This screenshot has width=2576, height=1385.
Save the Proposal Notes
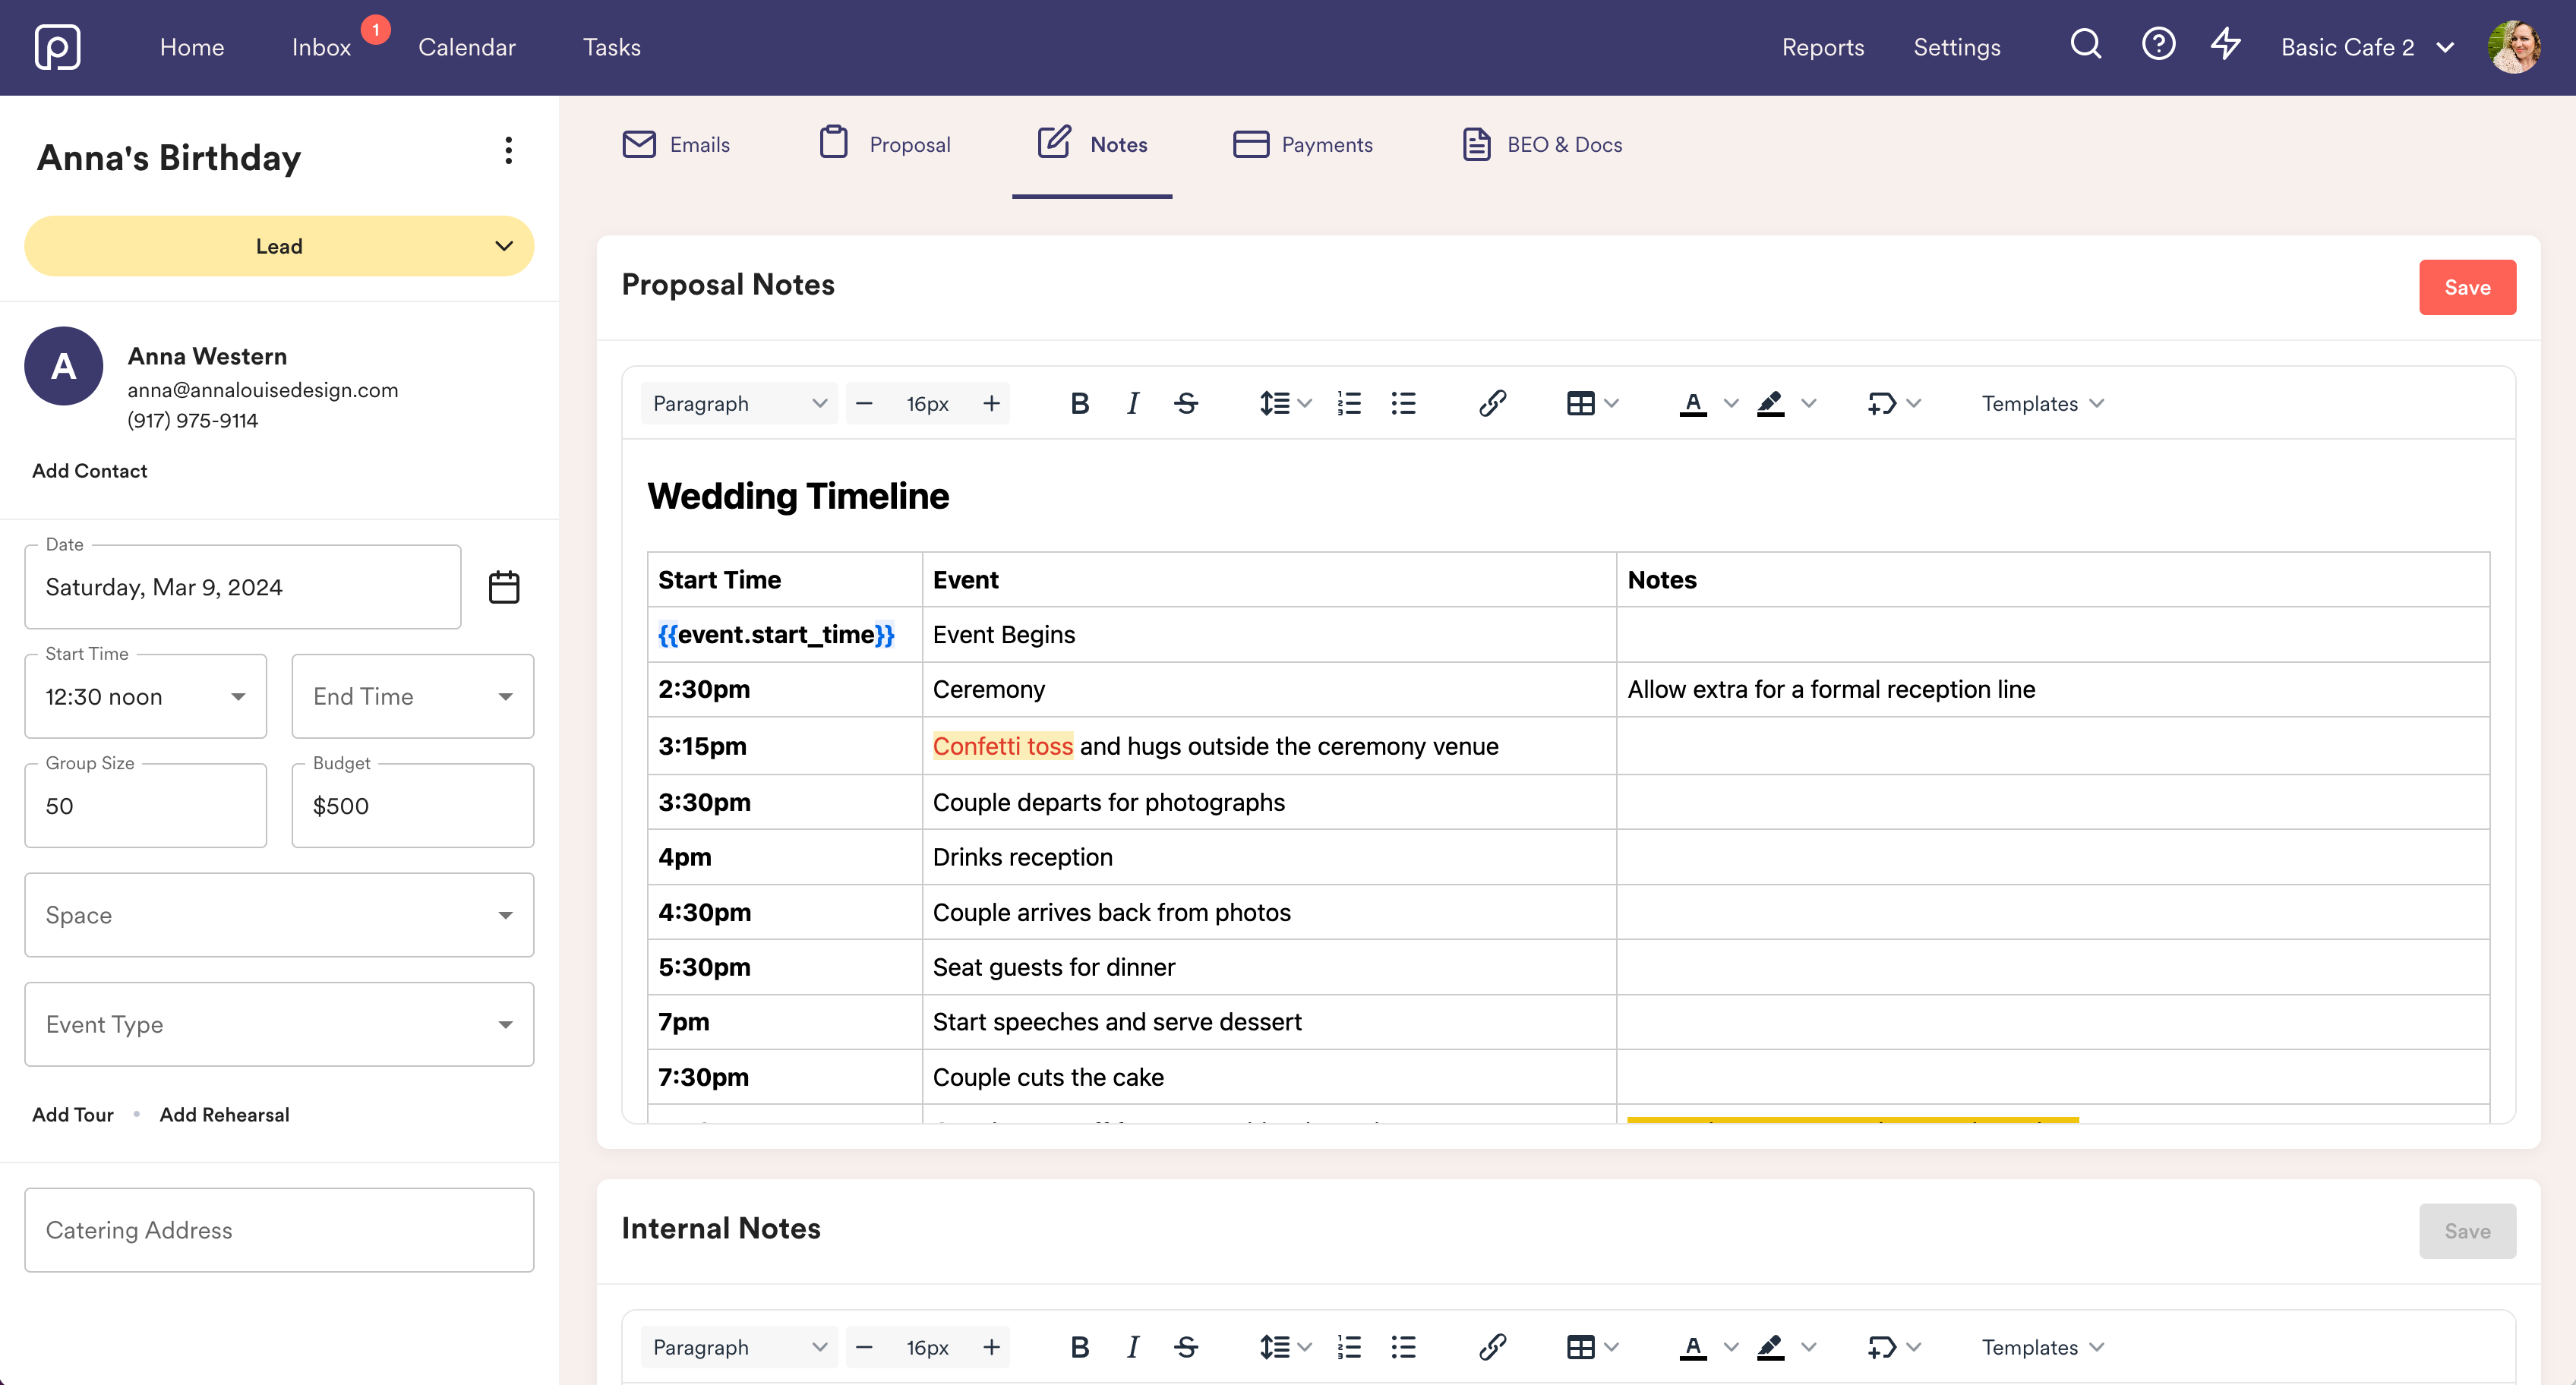2467,288
